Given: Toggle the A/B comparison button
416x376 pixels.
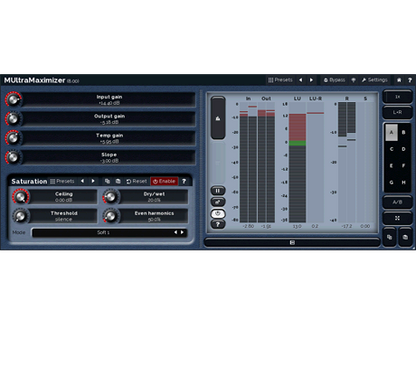Looking at the screenshot, I should click(397, 202).
